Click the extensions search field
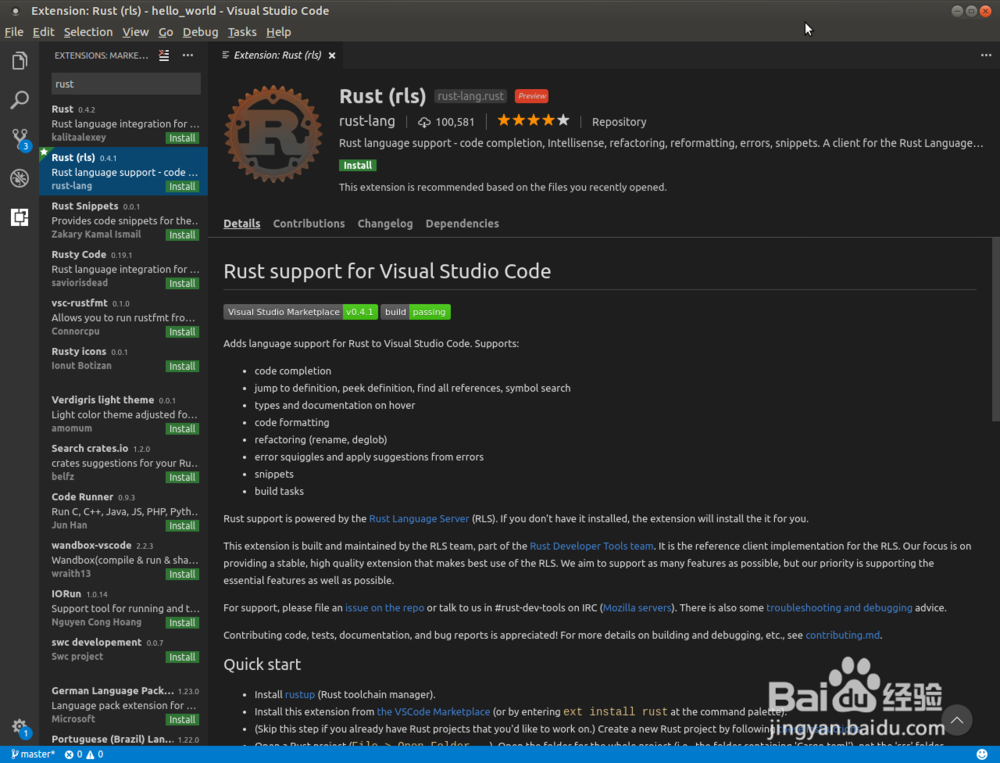 (126, 84)
